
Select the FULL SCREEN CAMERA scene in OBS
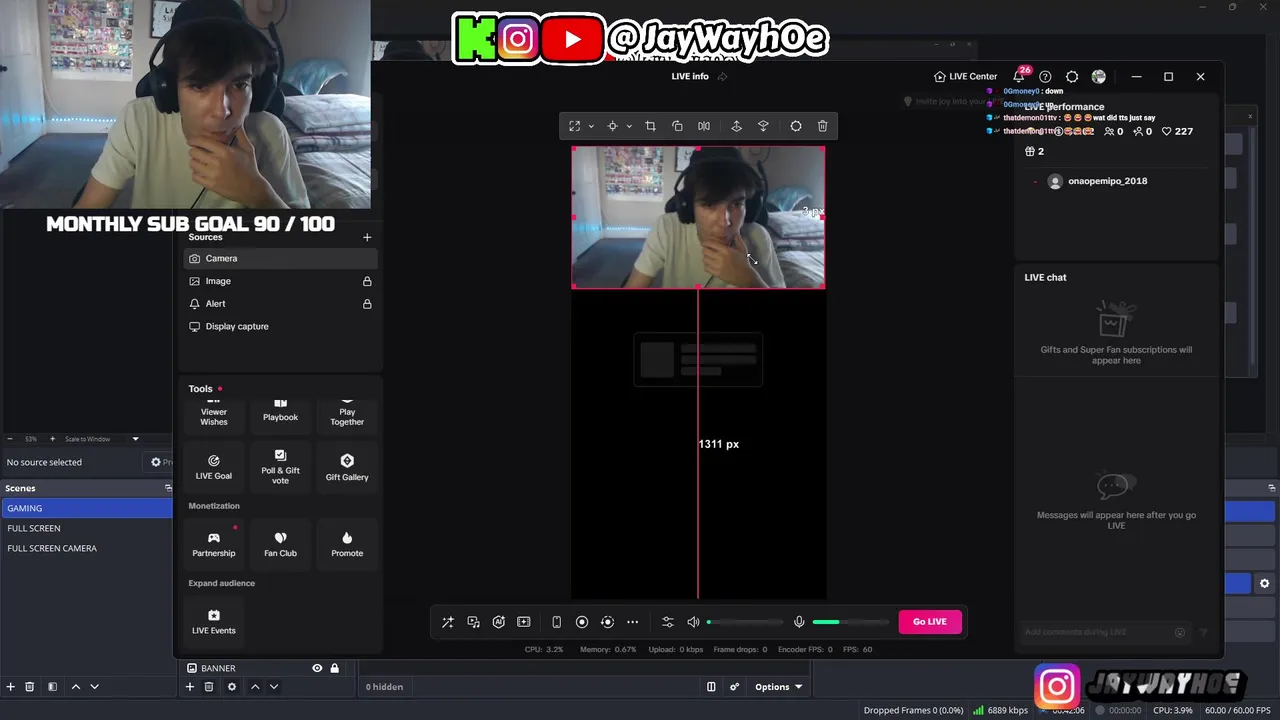click(x=86, y=548)
